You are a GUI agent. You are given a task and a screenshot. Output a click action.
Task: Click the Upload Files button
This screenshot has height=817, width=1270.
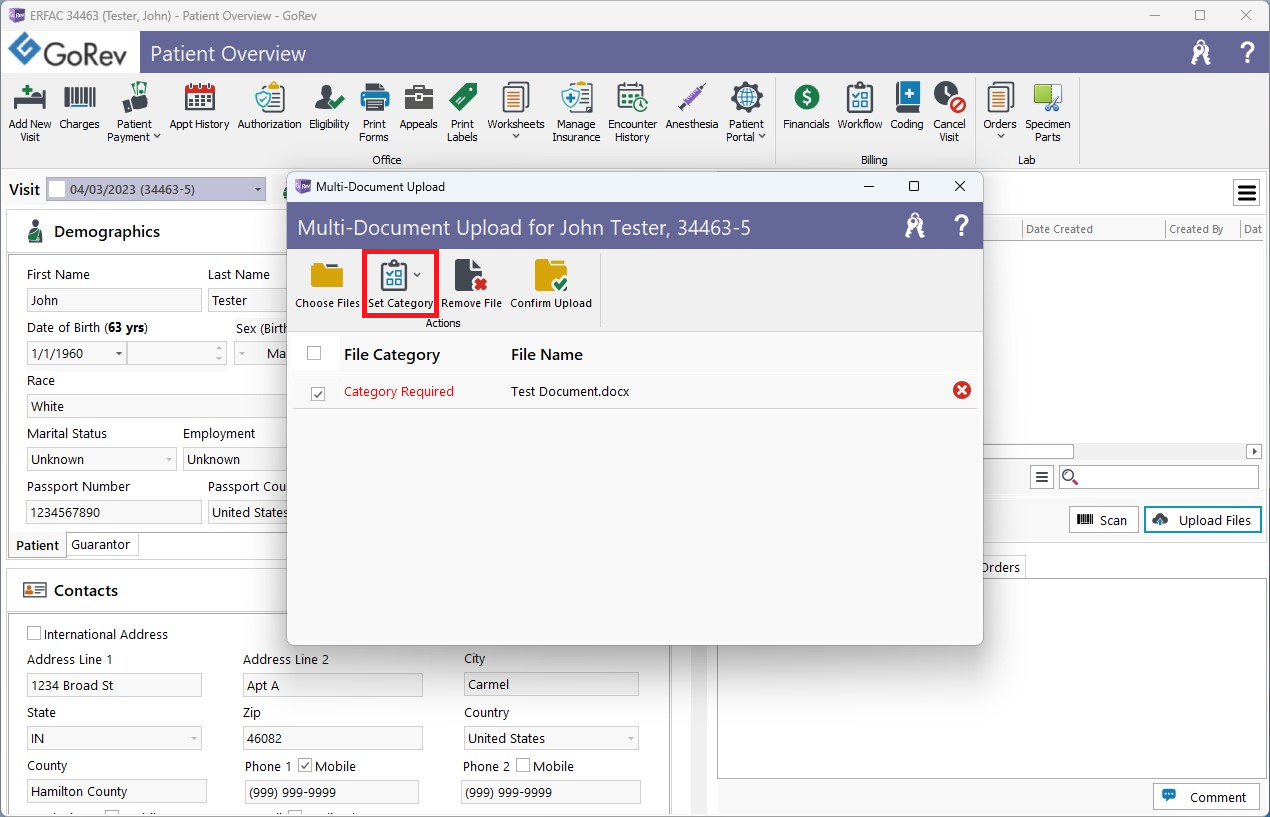click(1203, 519)
